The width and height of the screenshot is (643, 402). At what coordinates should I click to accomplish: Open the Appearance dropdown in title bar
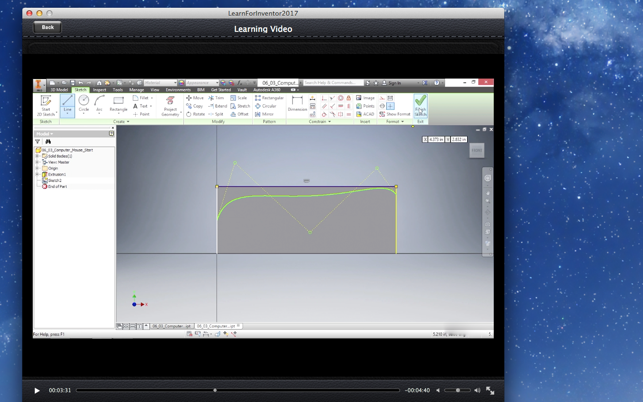(x=202, y=83)
